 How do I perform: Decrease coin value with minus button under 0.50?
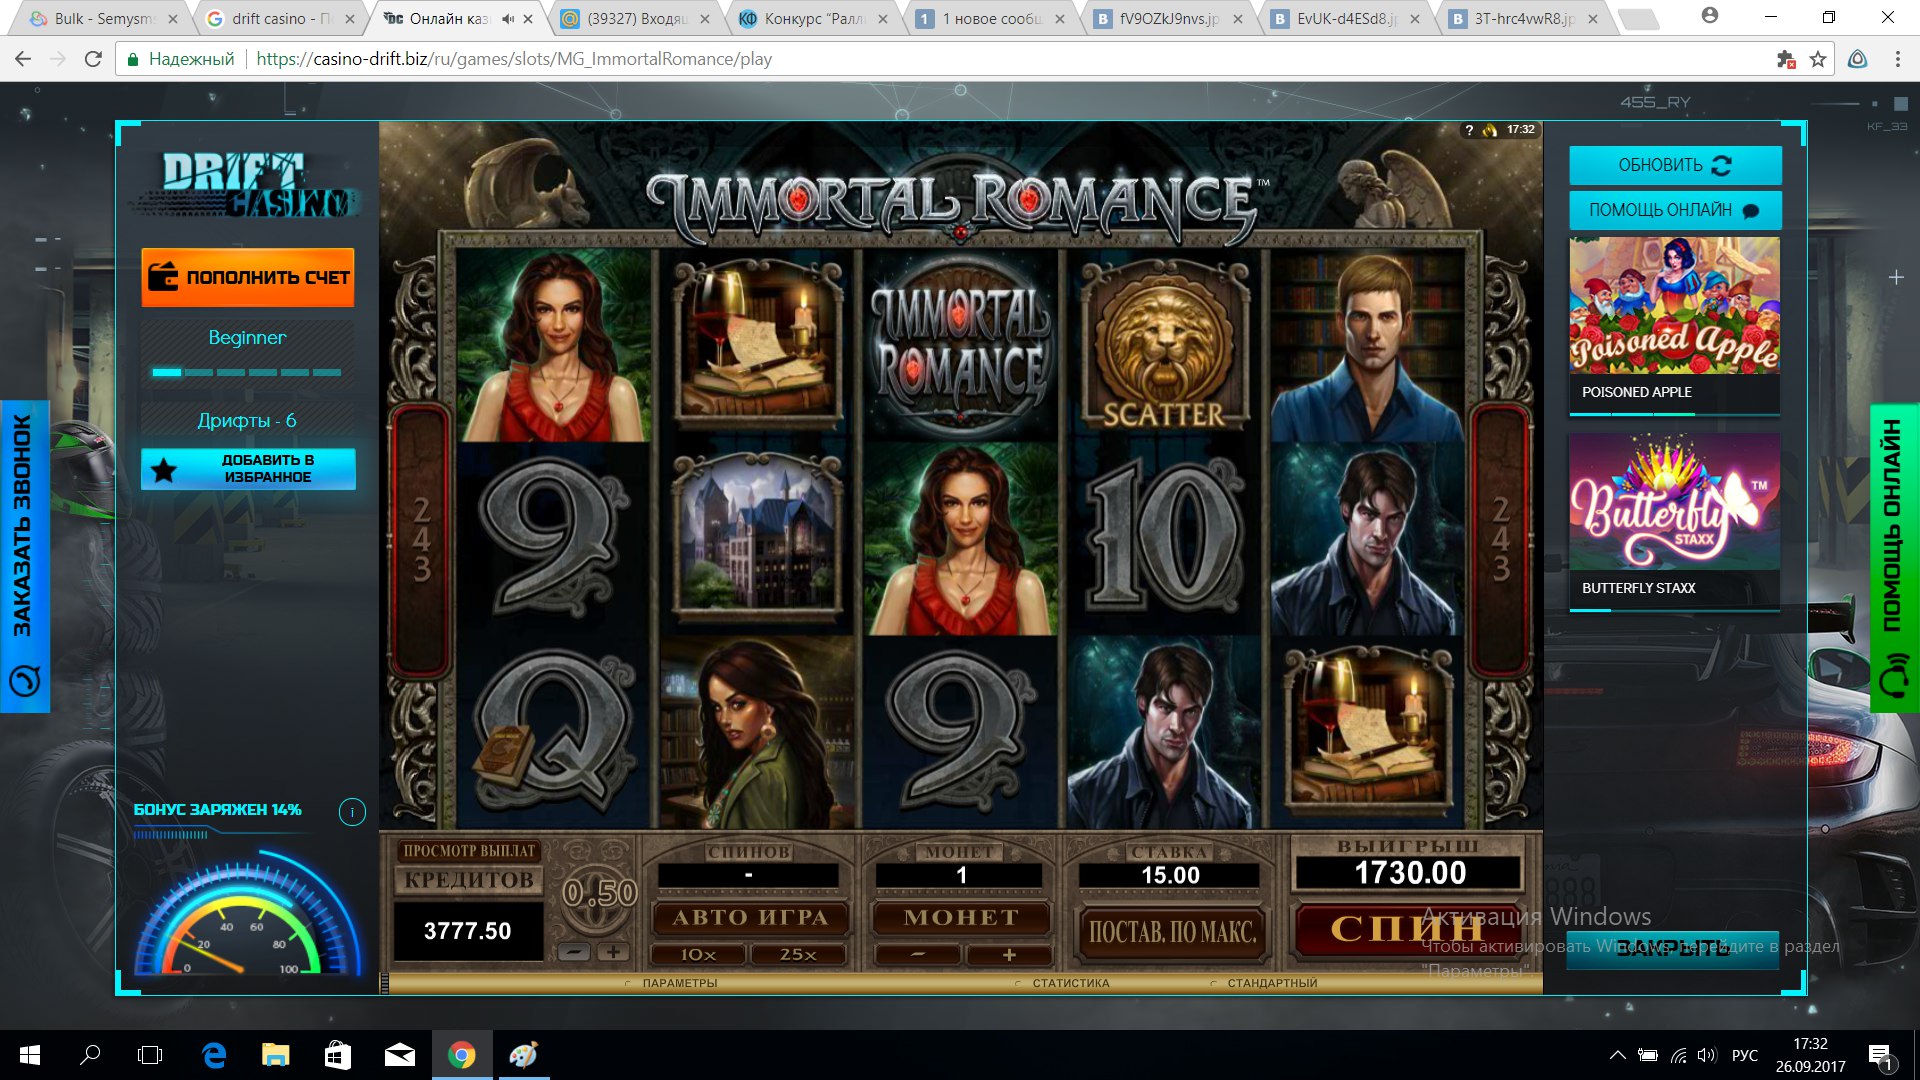coord(574,953)
